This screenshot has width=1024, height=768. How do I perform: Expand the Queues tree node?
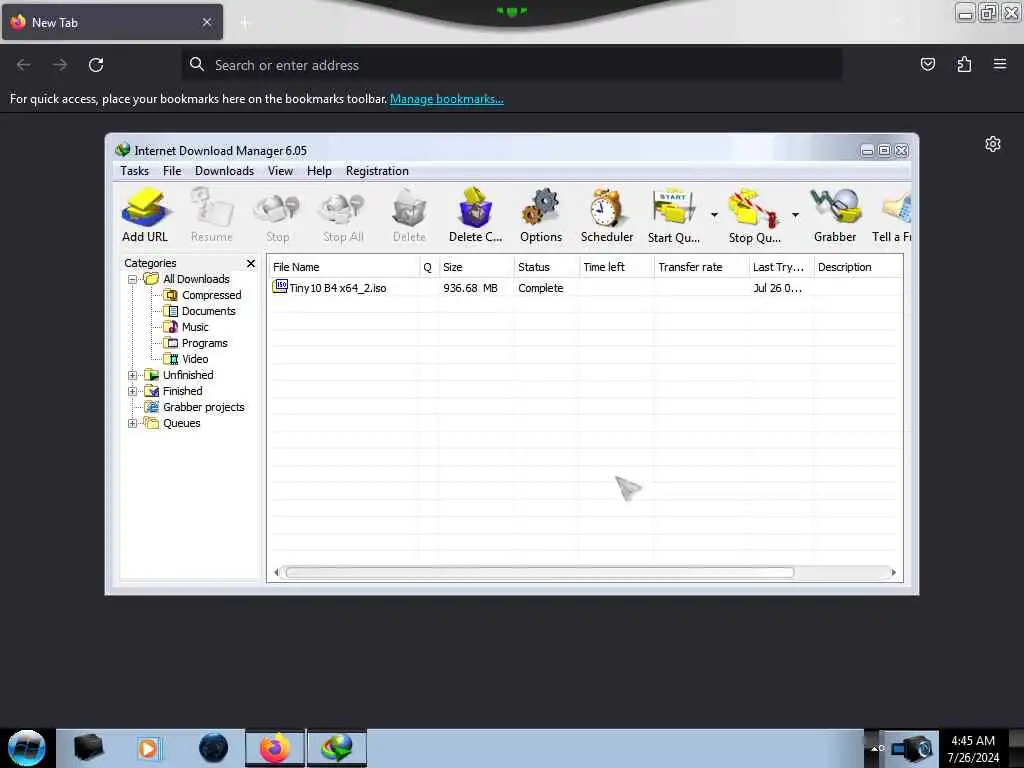pyautogui.click(x=133, y=423)
